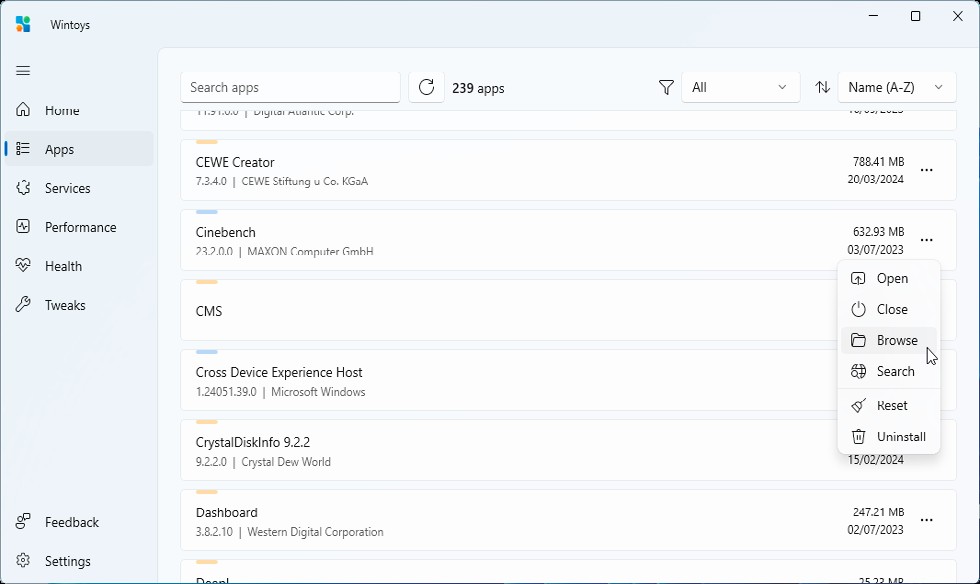Click the filter funnel icon
The image size is (980, 584).
click(666, 88)
